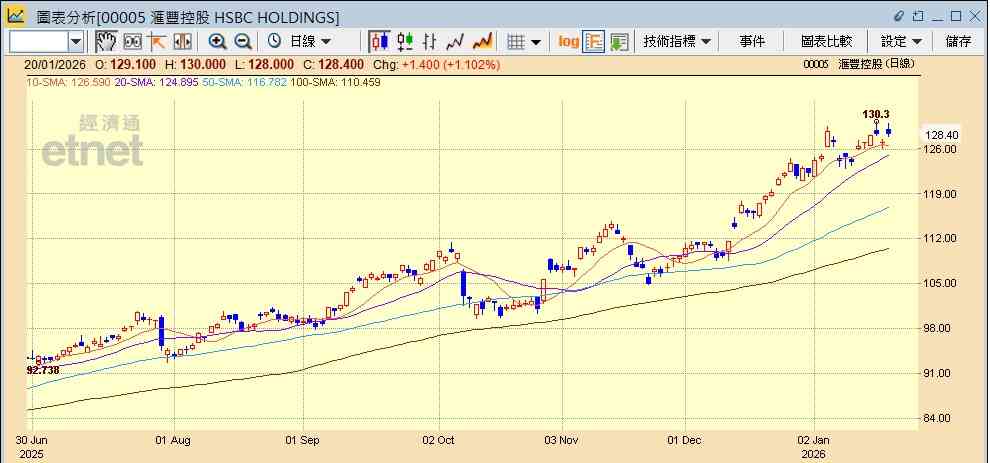The image size is (990, 463).
Task: Click the 20/01/2026 date readout
Action: 55,64
